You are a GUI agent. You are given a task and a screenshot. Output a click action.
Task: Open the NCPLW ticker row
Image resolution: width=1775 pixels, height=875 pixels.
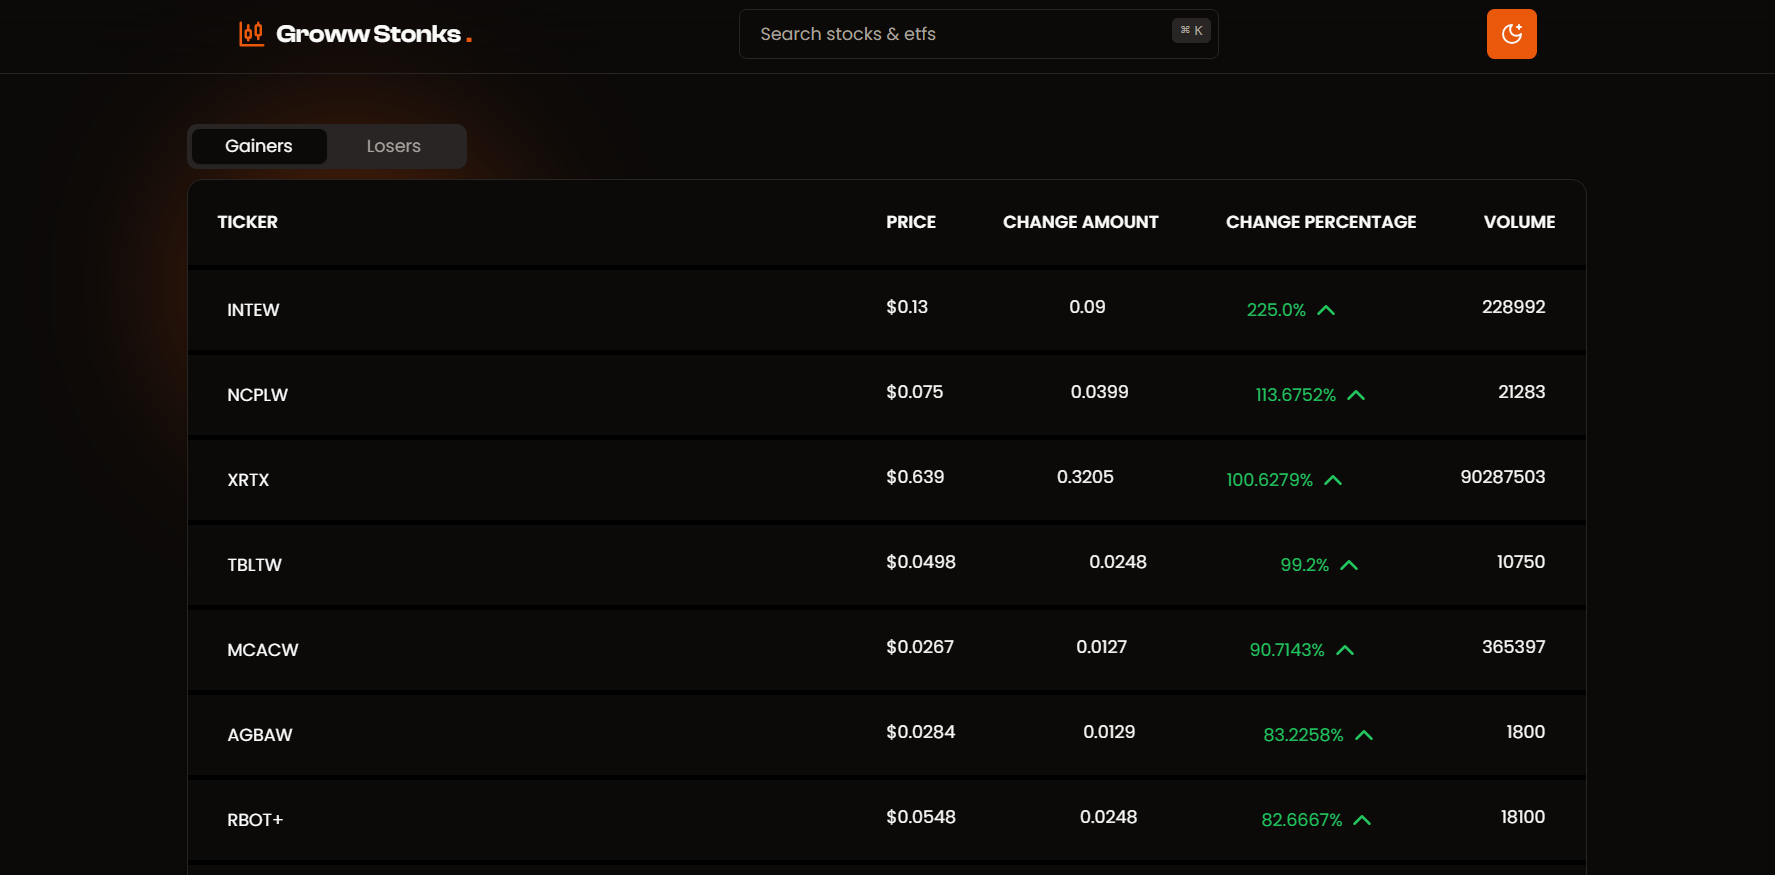pos(886,395)
